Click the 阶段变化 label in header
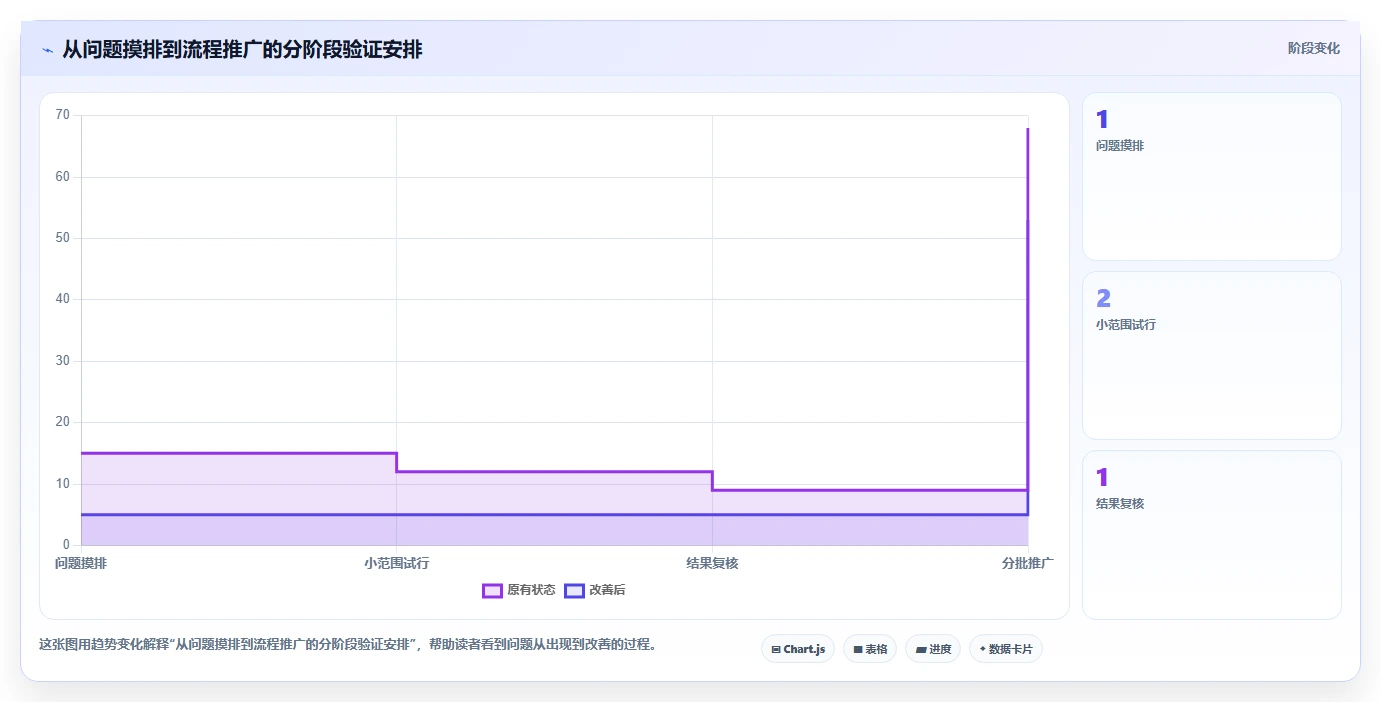 point(1313,48)
